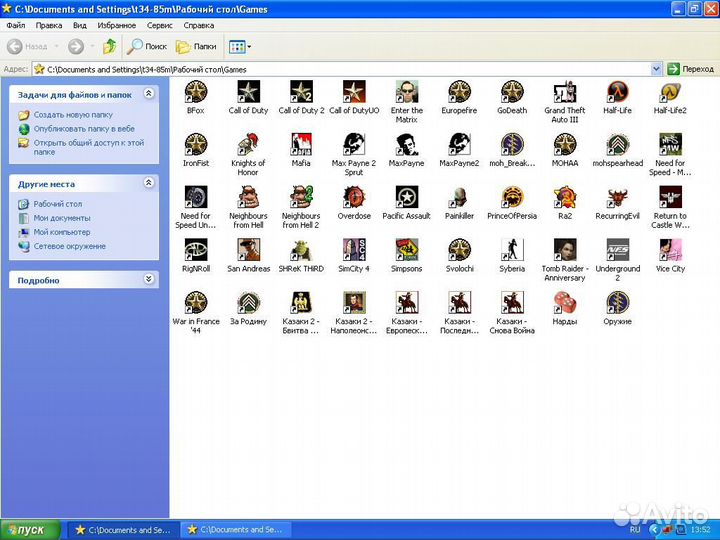This screenshot has height=540, width=720.
Task: Click Открыть общий доступ к этой папке
Action: 89,147
